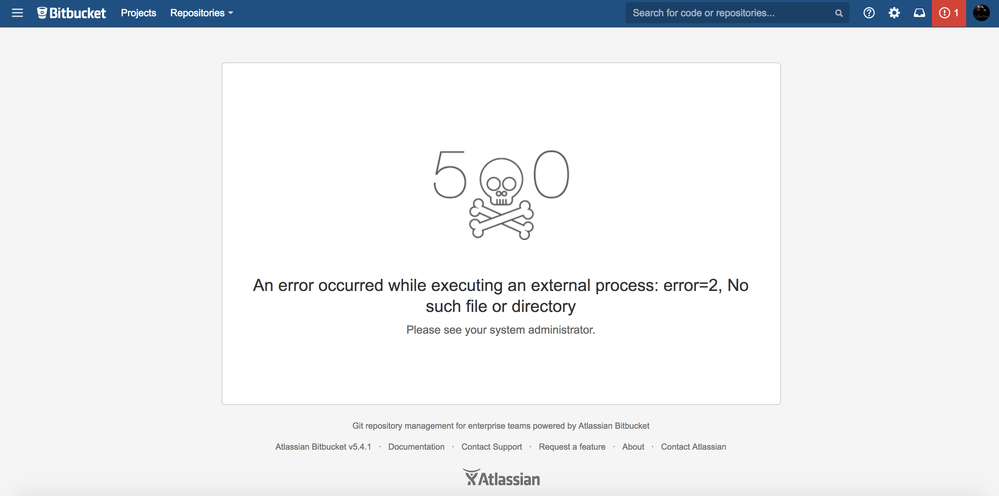999x496 pixels.
Task: Click the Request a feature link
Action: (x=572, y=447)
